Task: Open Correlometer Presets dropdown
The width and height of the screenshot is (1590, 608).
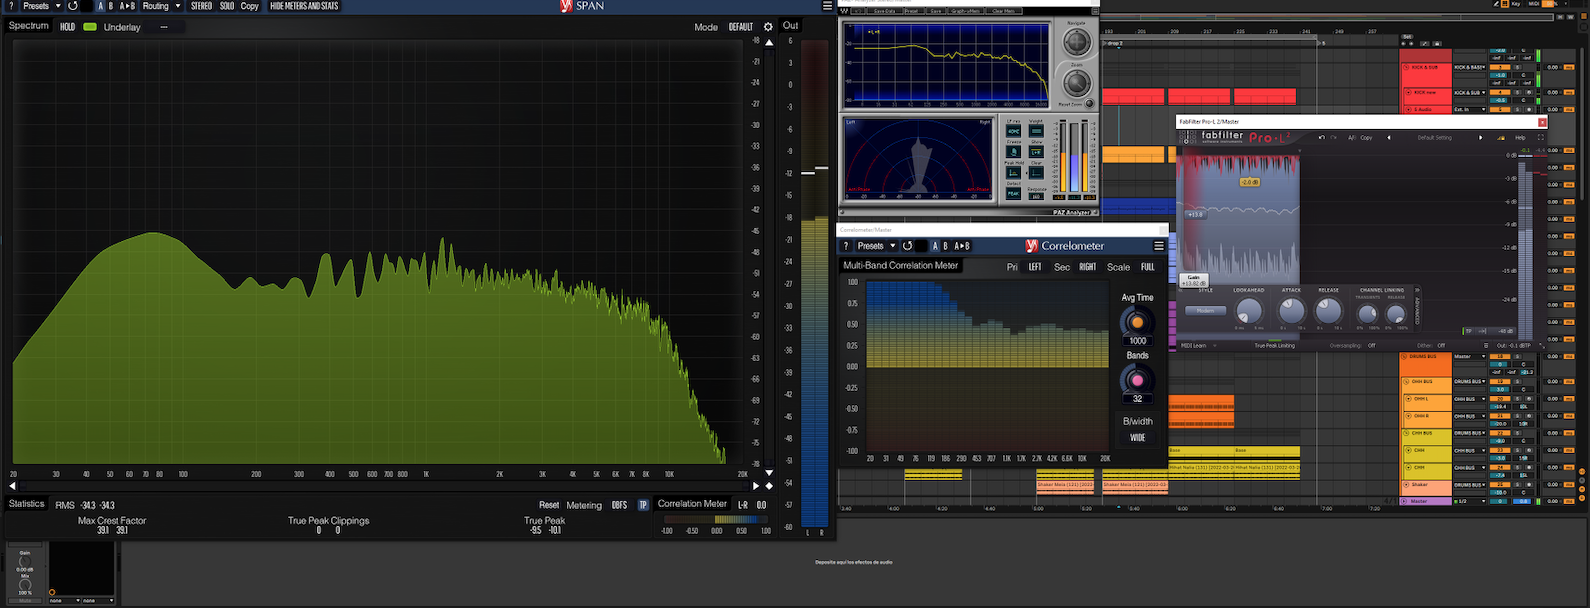Action: click(x=877, y=246)
